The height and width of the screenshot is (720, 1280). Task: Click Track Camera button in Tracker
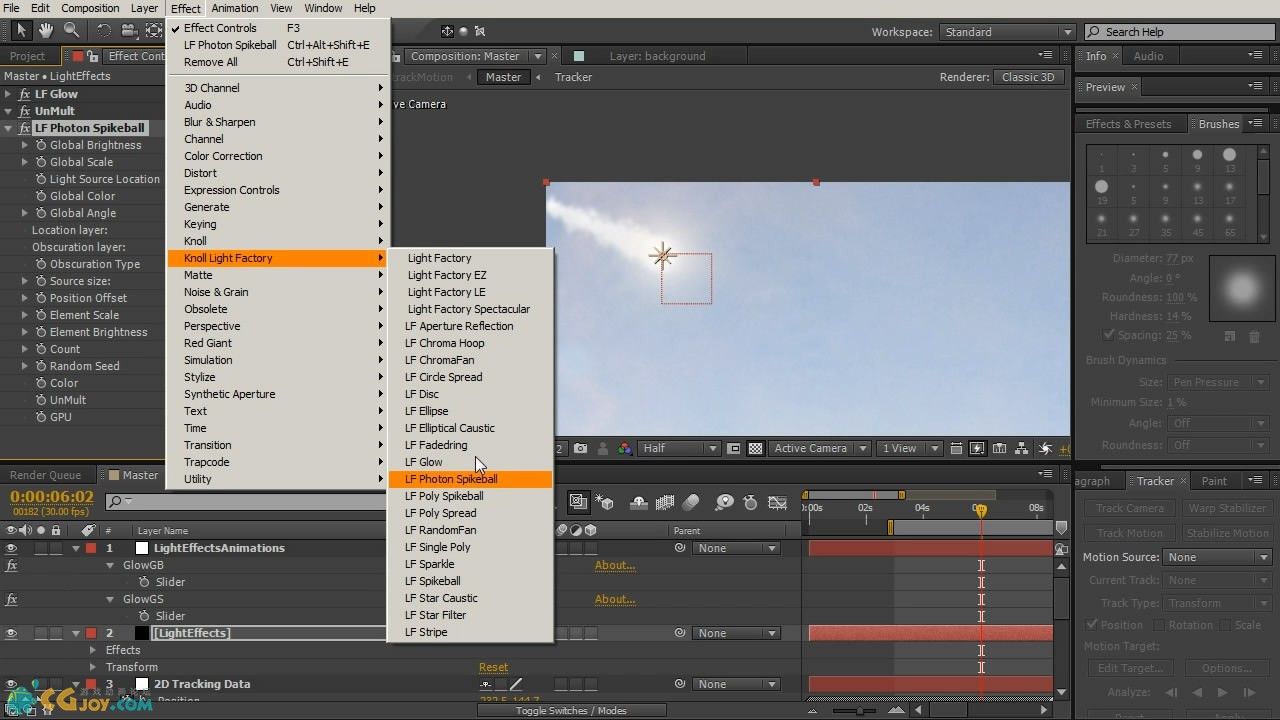coord(1129,508)
